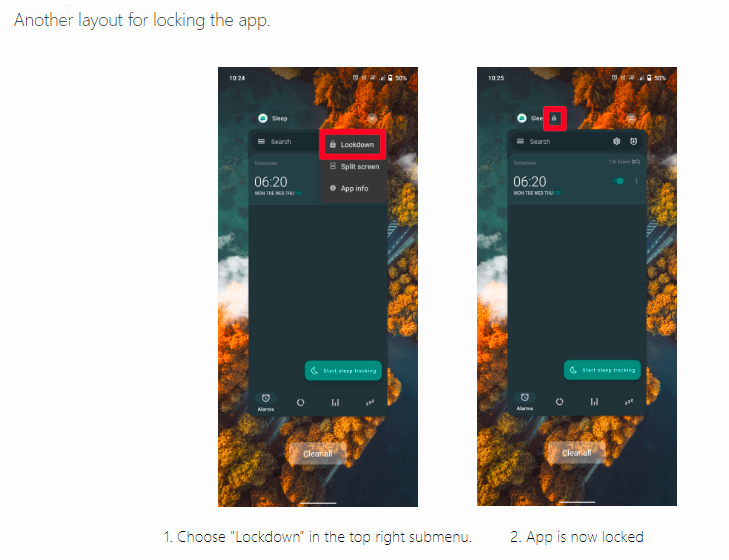
Task: Click the lock icon beside Sleep title
Action: (554, 118)
